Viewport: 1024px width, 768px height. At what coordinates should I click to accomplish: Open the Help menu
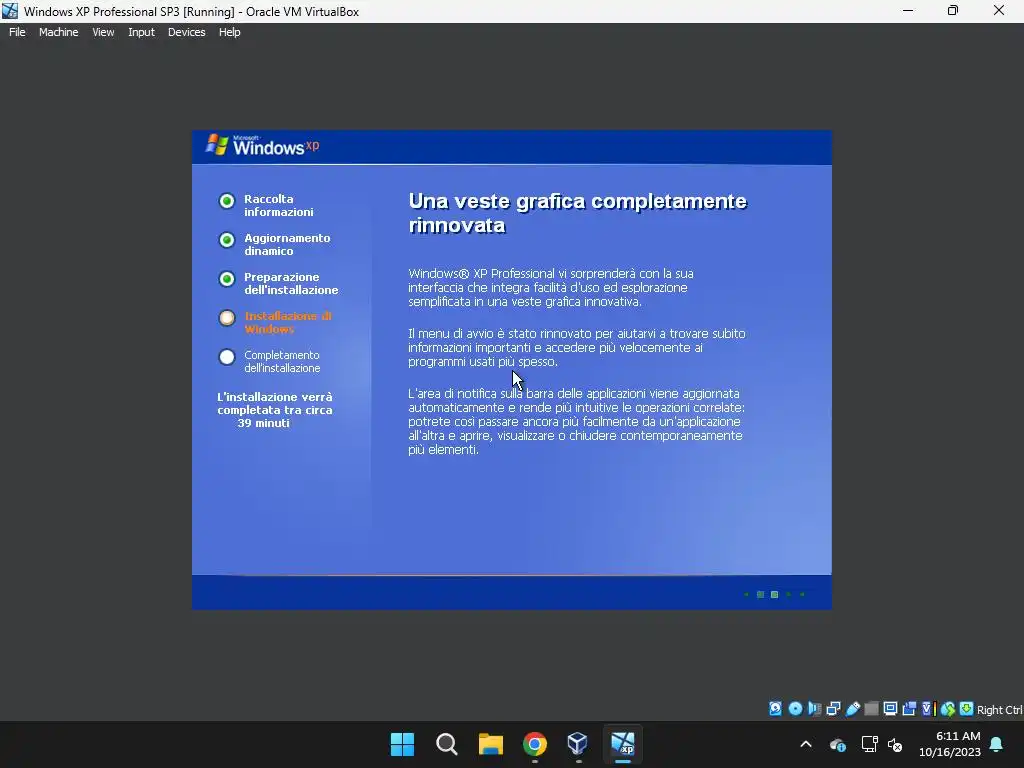tap(229, 32)
